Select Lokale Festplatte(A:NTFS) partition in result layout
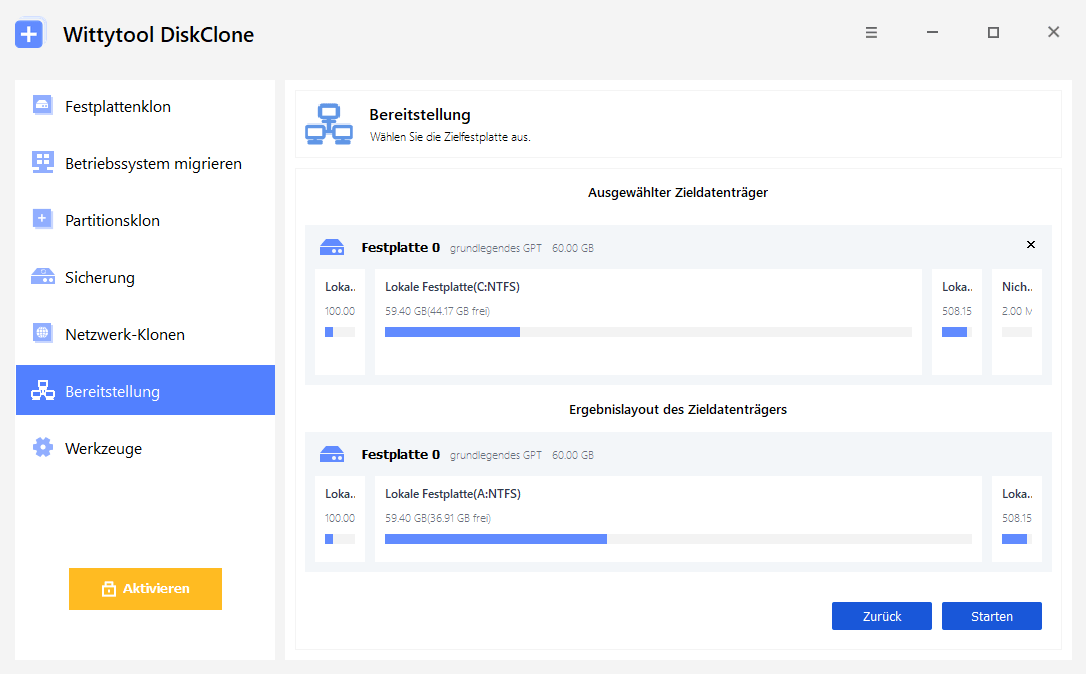The height and width of the screenshot is (674, 1086). [678, 519]
